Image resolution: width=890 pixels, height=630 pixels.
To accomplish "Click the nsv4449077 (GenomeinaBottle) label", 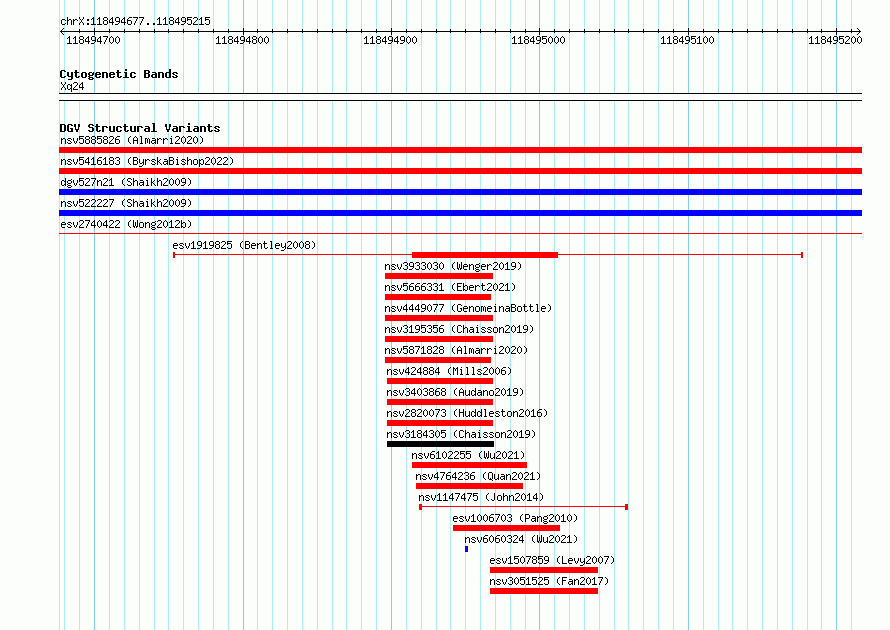I will pos(468,308).
